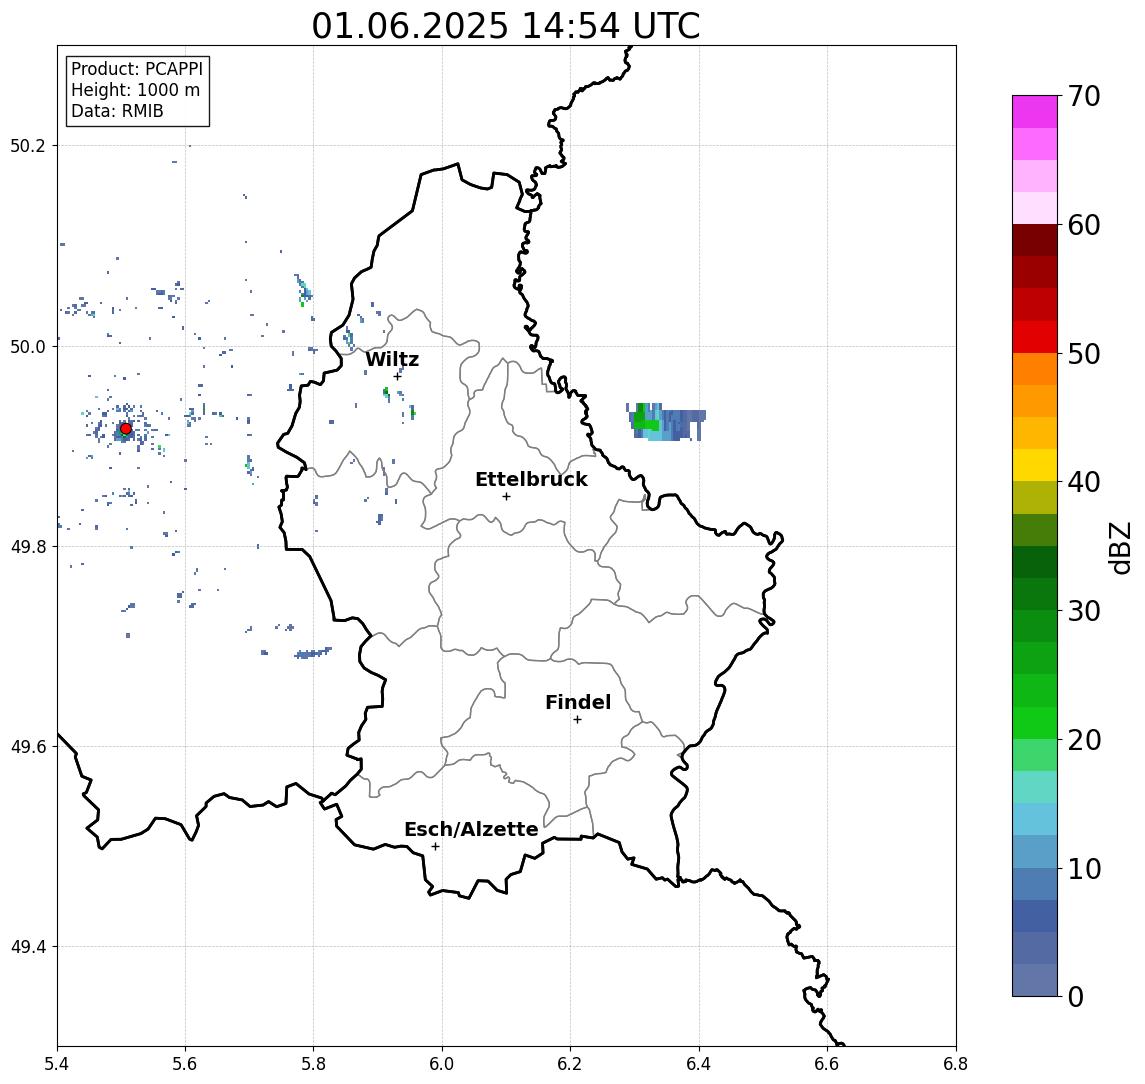Screen dimensions: 1145x1084
Task: Click the red radar station marker
Action: pos(126,429)
